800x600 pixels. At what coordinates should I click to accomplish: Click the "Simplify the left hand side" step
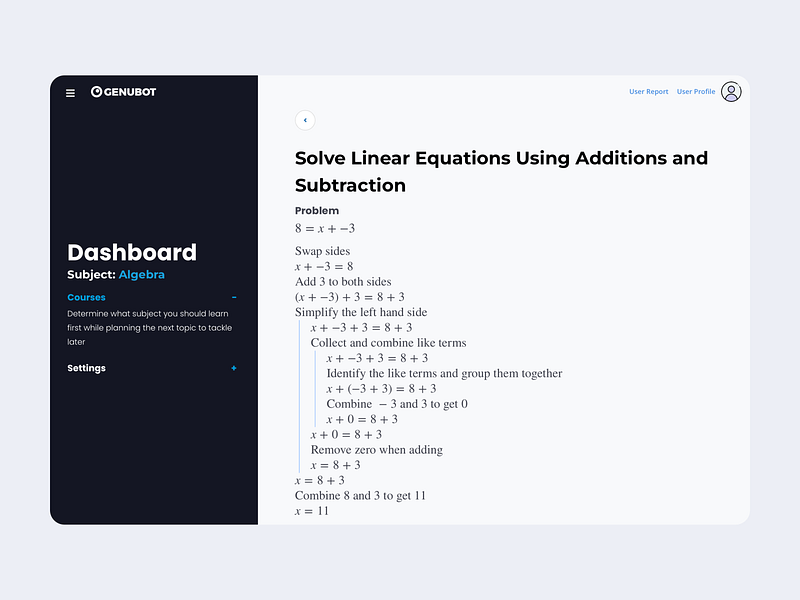click(361, 312)
